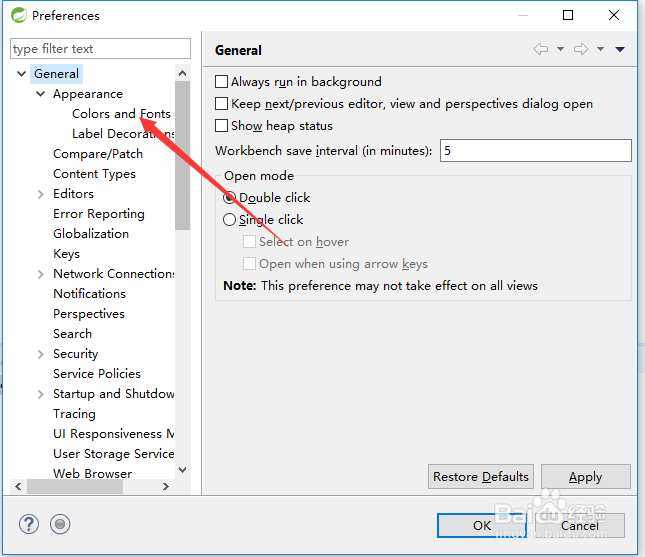Screen dimensions: 645x557
Task: Enable Always run in background
Action: [222, 81]
